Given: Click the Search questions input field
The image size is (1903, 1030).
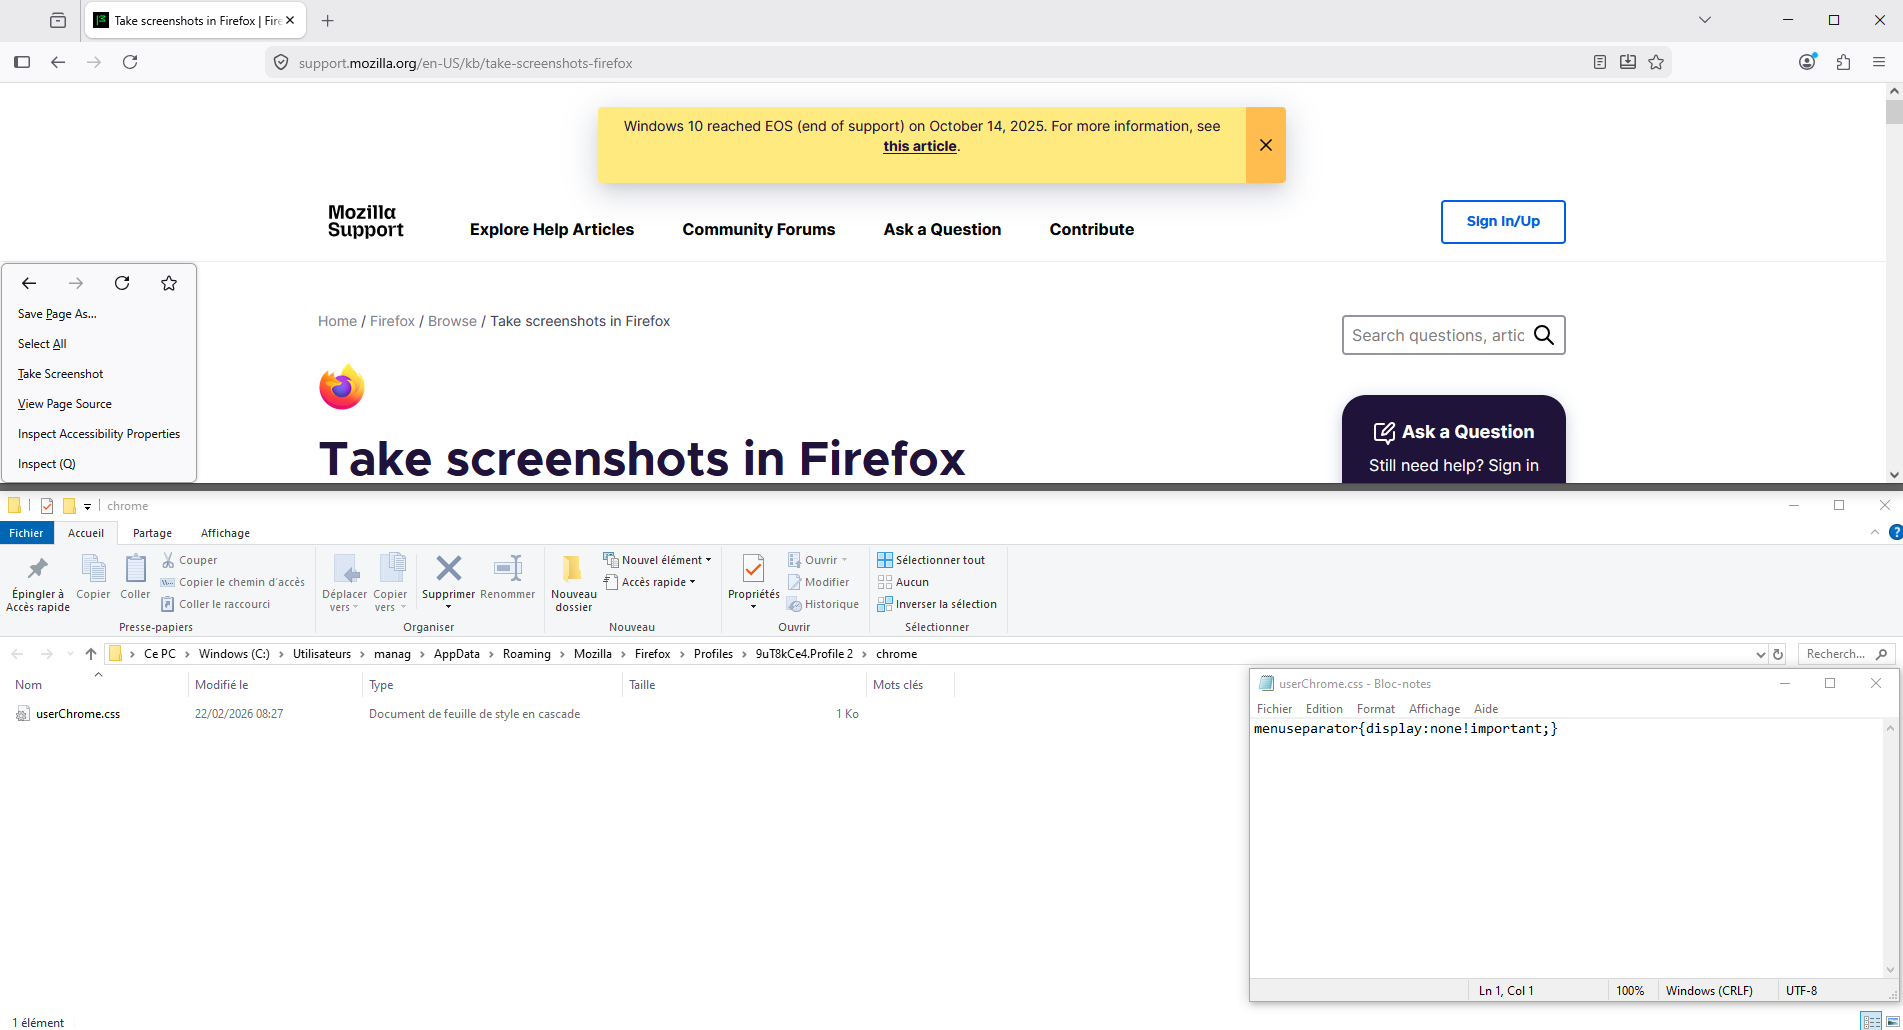Looking at the screenshot, I should (x=1437, y=336).
